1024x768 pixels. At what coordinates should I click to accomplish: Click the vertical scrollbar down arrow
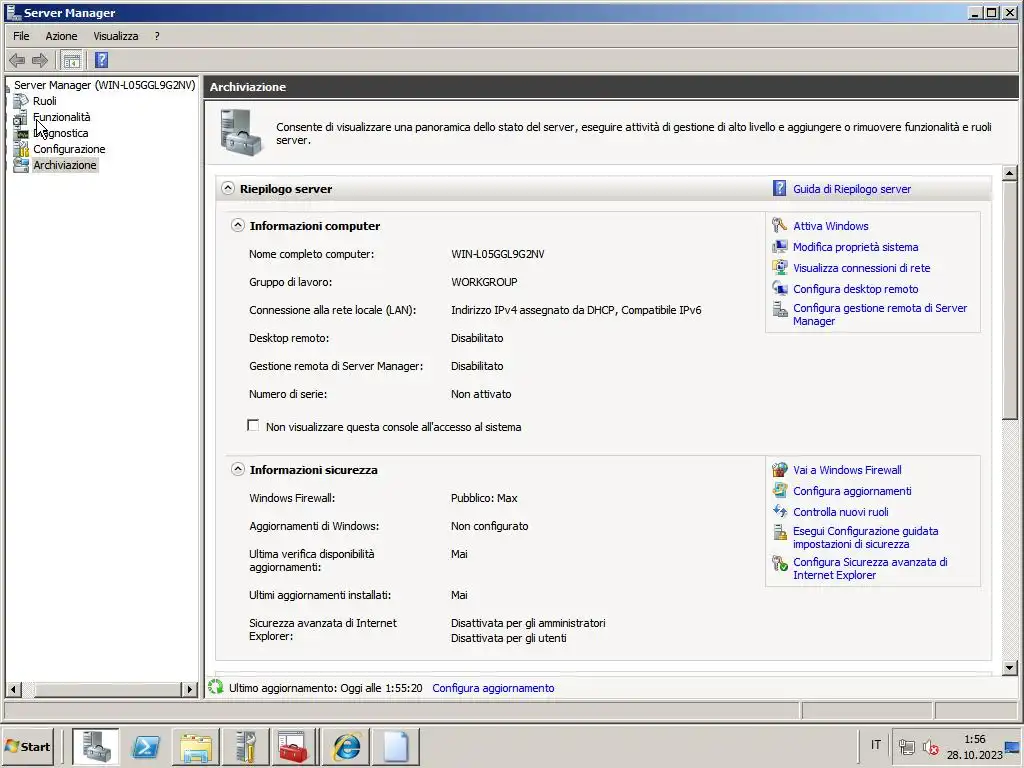(x=1010, y=667)
